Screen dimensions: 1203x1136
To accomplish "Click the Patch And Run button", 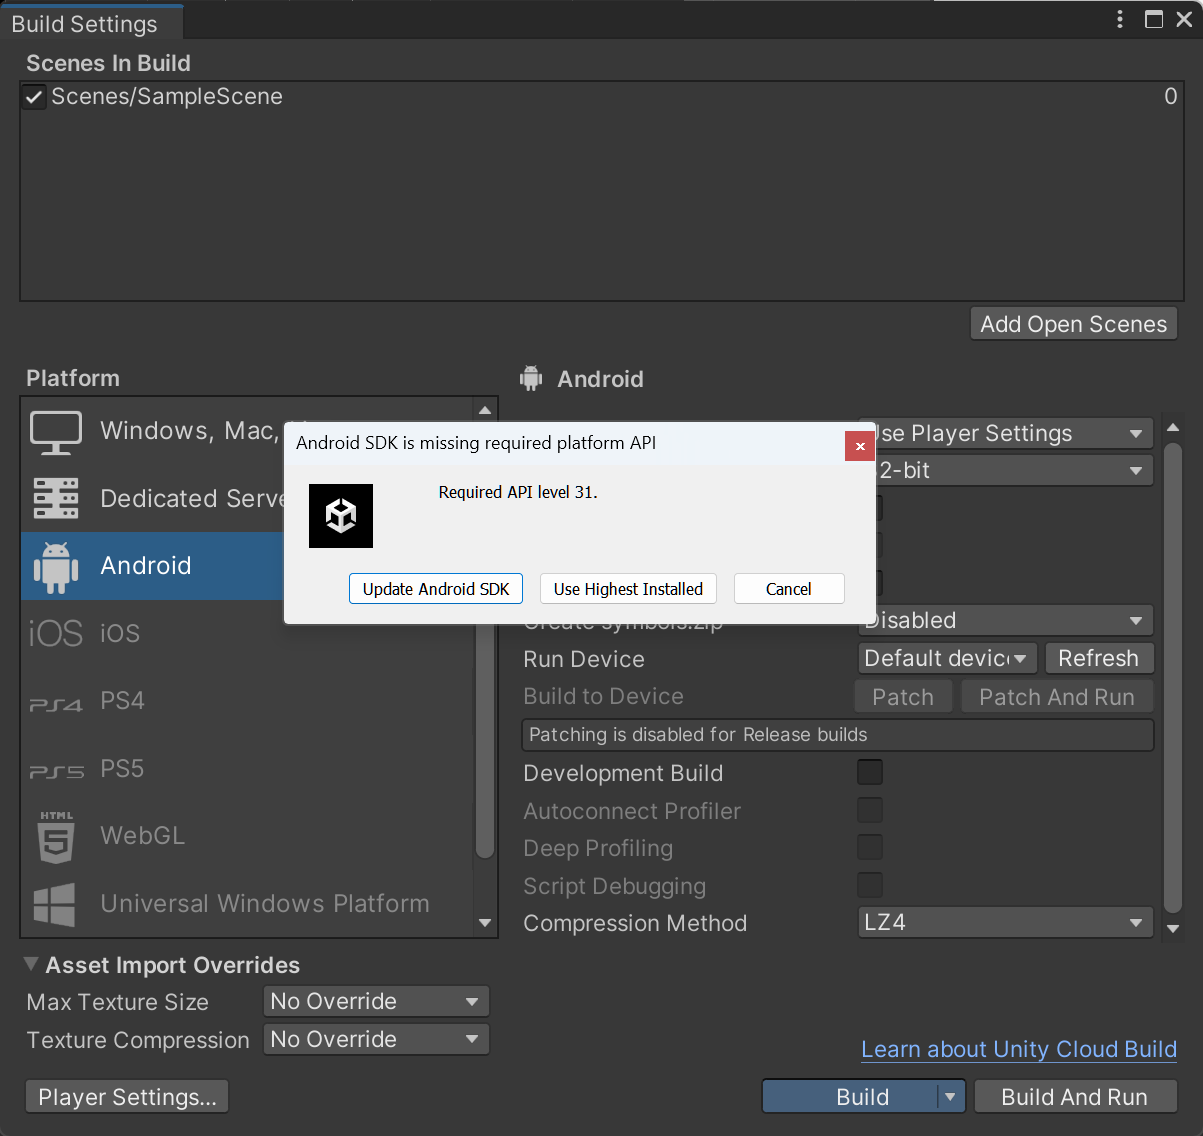I will tap(1057, 697).
